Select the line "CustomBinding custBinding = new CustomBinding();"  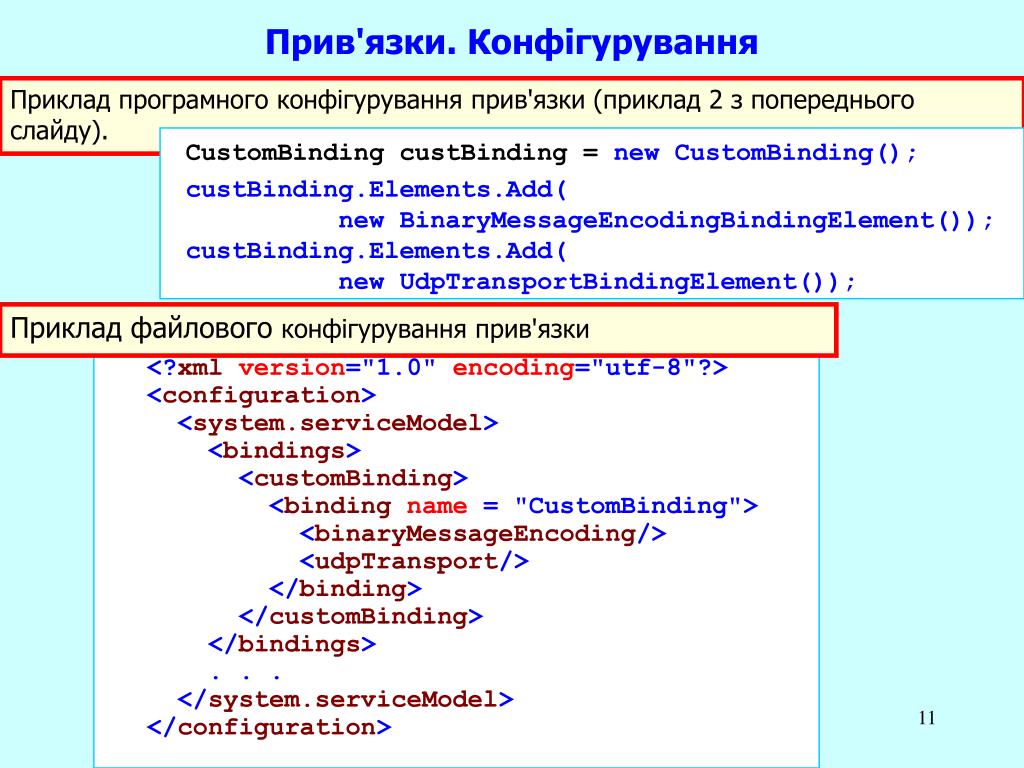click(552, 153)
